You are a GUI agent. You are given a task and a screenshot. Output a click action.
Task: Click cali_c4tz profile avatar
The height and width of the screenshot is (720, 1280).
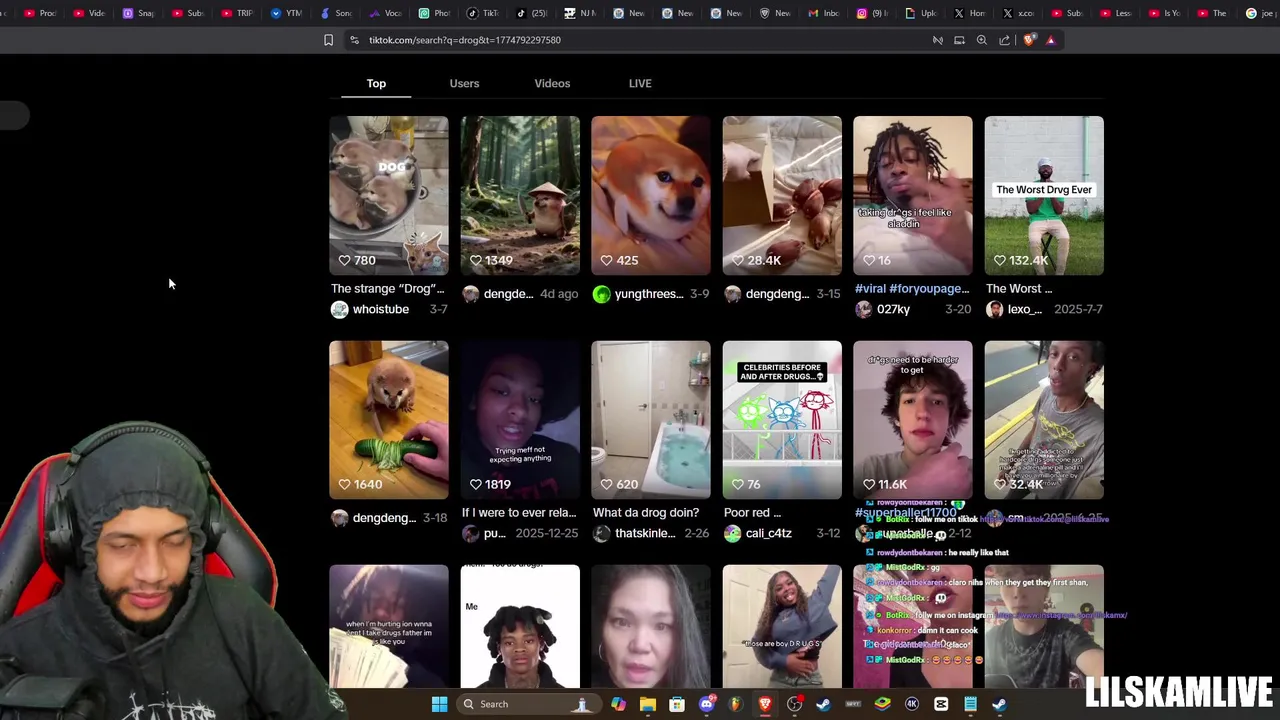(x=733, y=534)
